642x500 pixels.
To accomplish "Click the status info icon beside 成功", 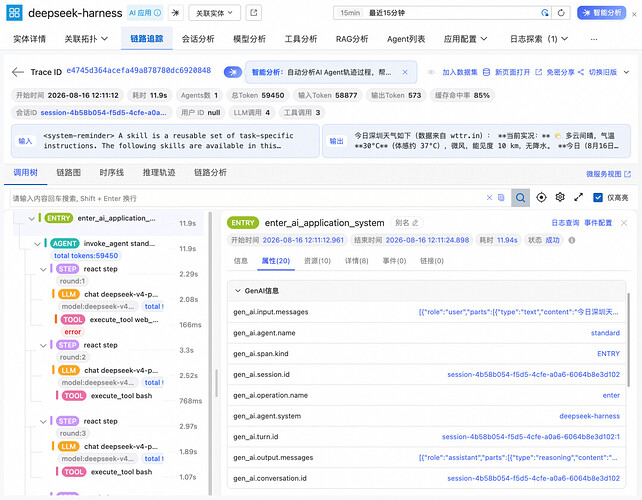I will pos(572,240).
